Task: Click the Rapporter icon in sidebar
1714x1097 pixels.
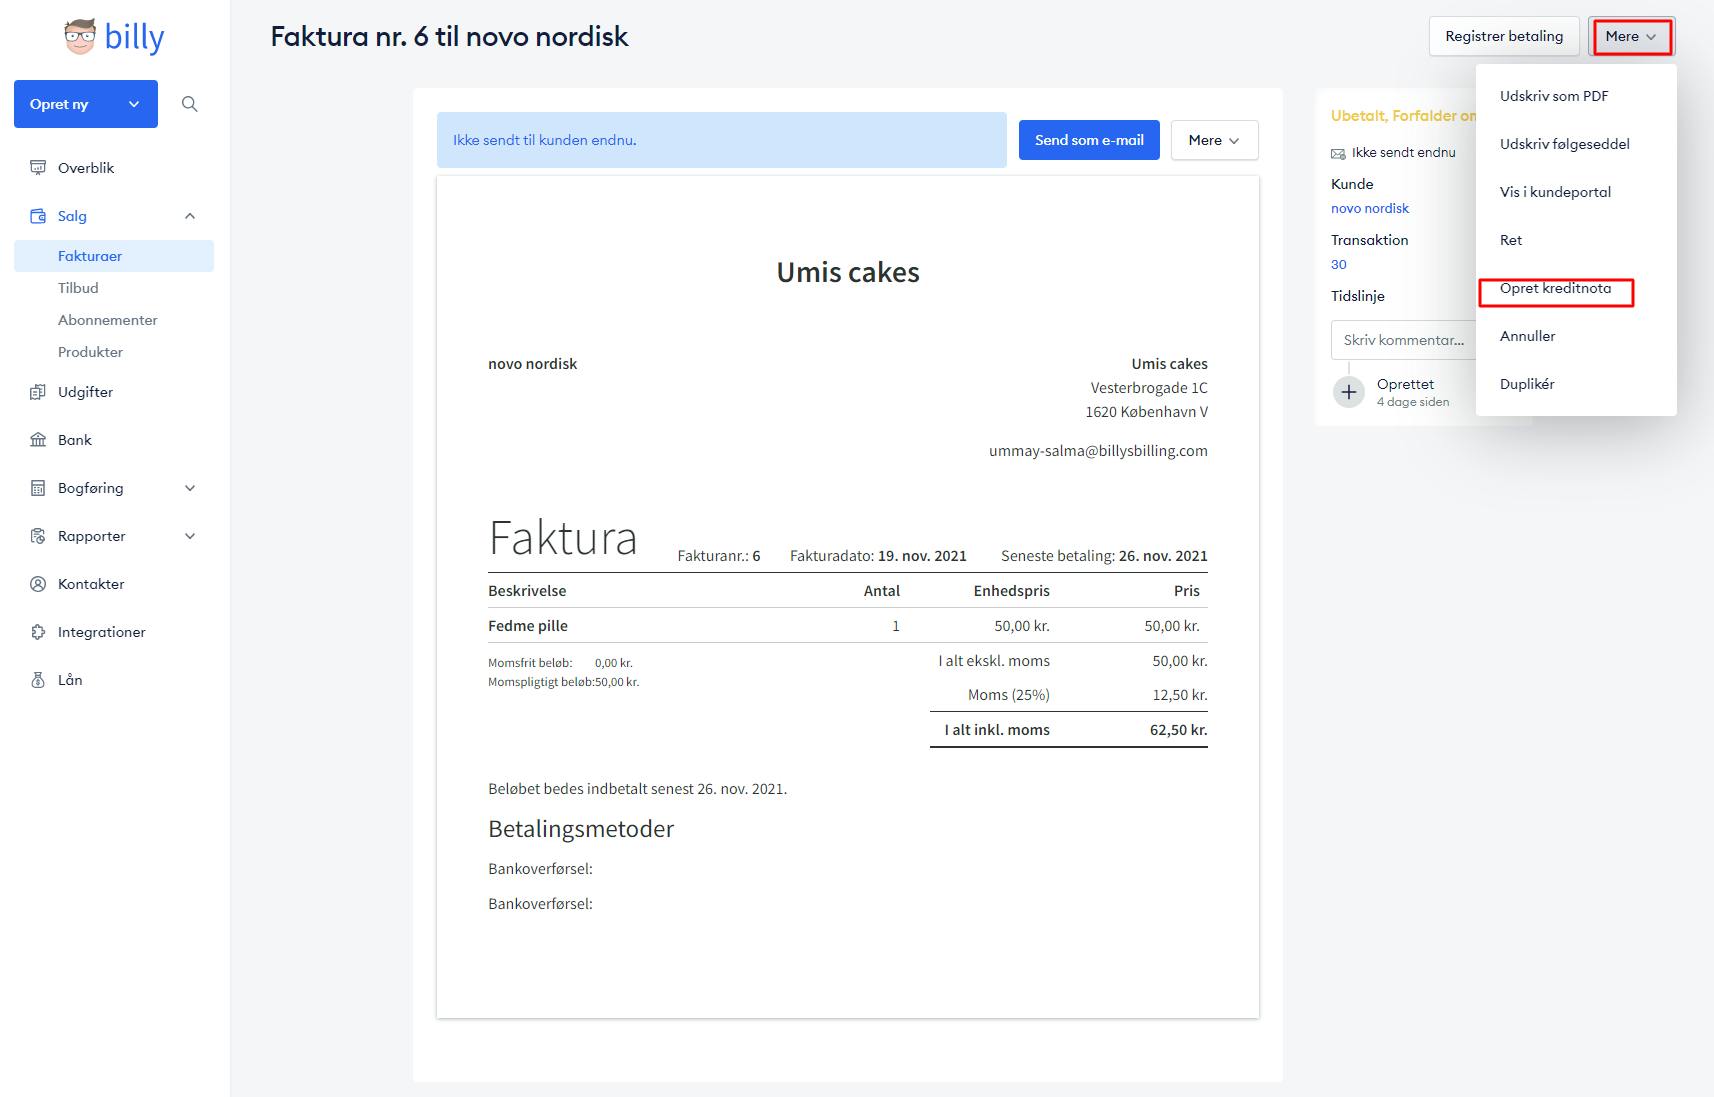Action: (x=38, y=536)
